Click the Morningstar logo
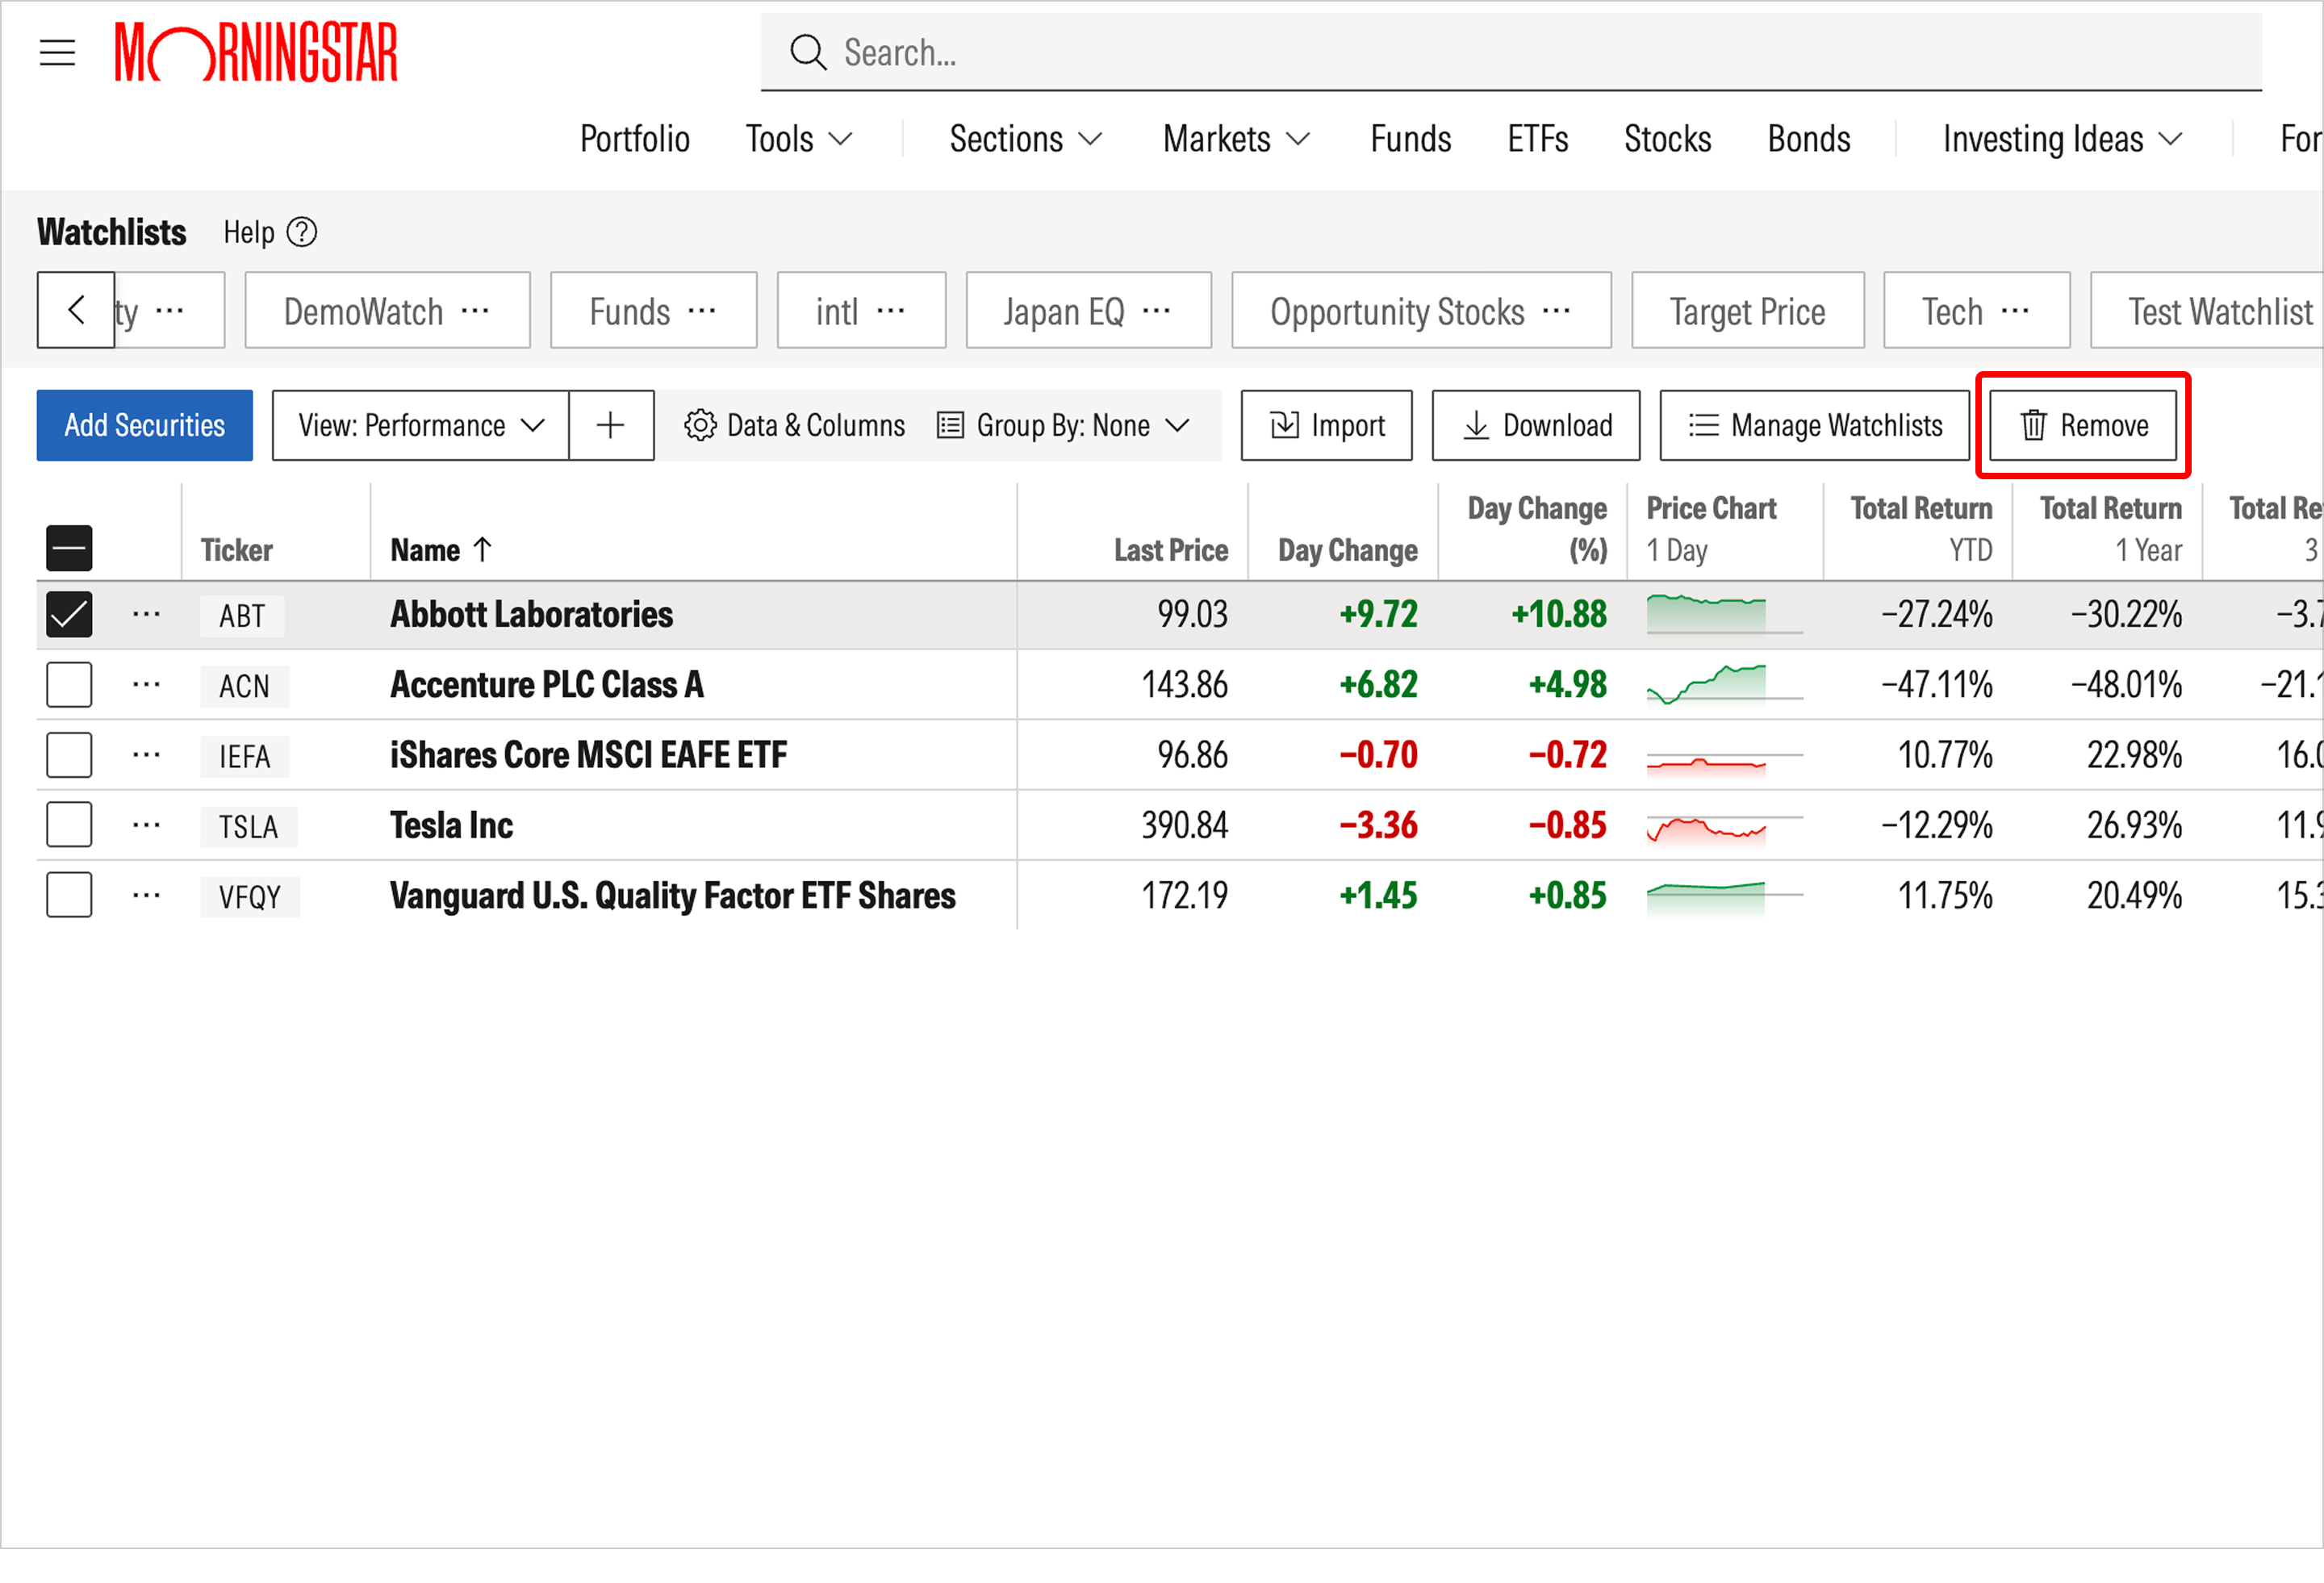Image resolution: width=2324 pixels, height=1583 pixels. click(x=256, y=52)
